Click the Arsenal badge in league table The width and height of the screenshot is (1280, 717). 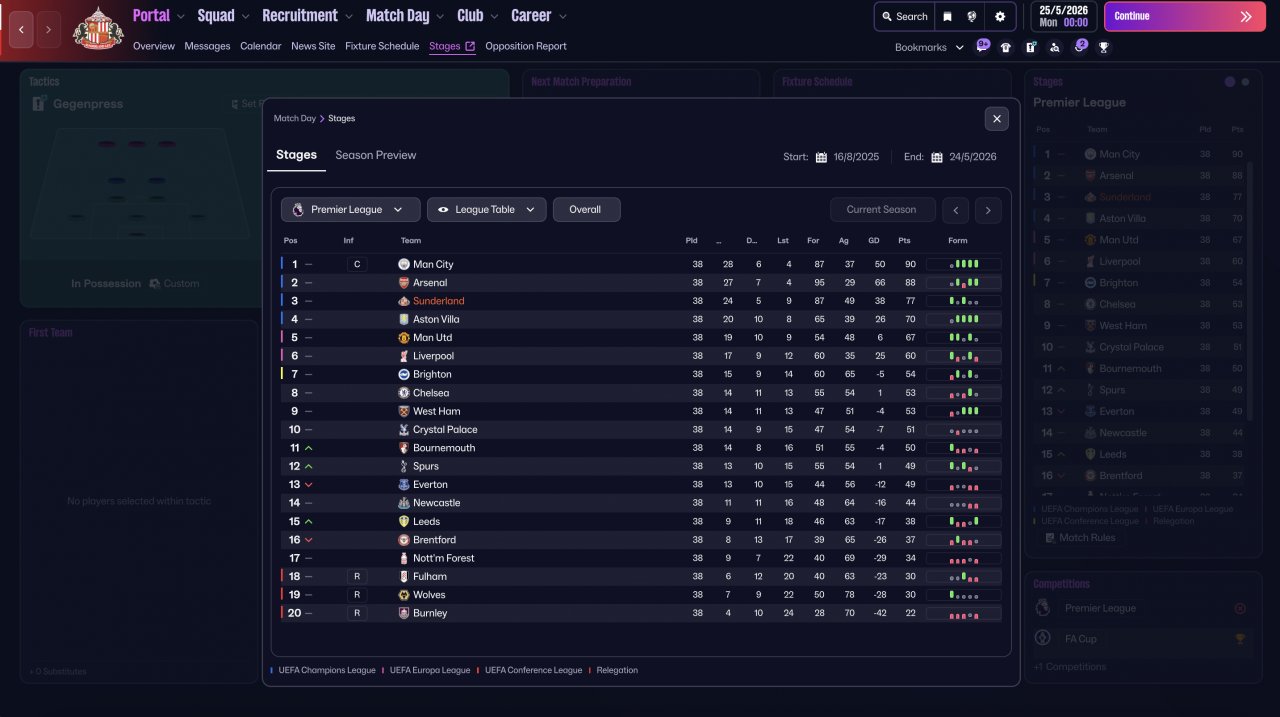(404, 283)
